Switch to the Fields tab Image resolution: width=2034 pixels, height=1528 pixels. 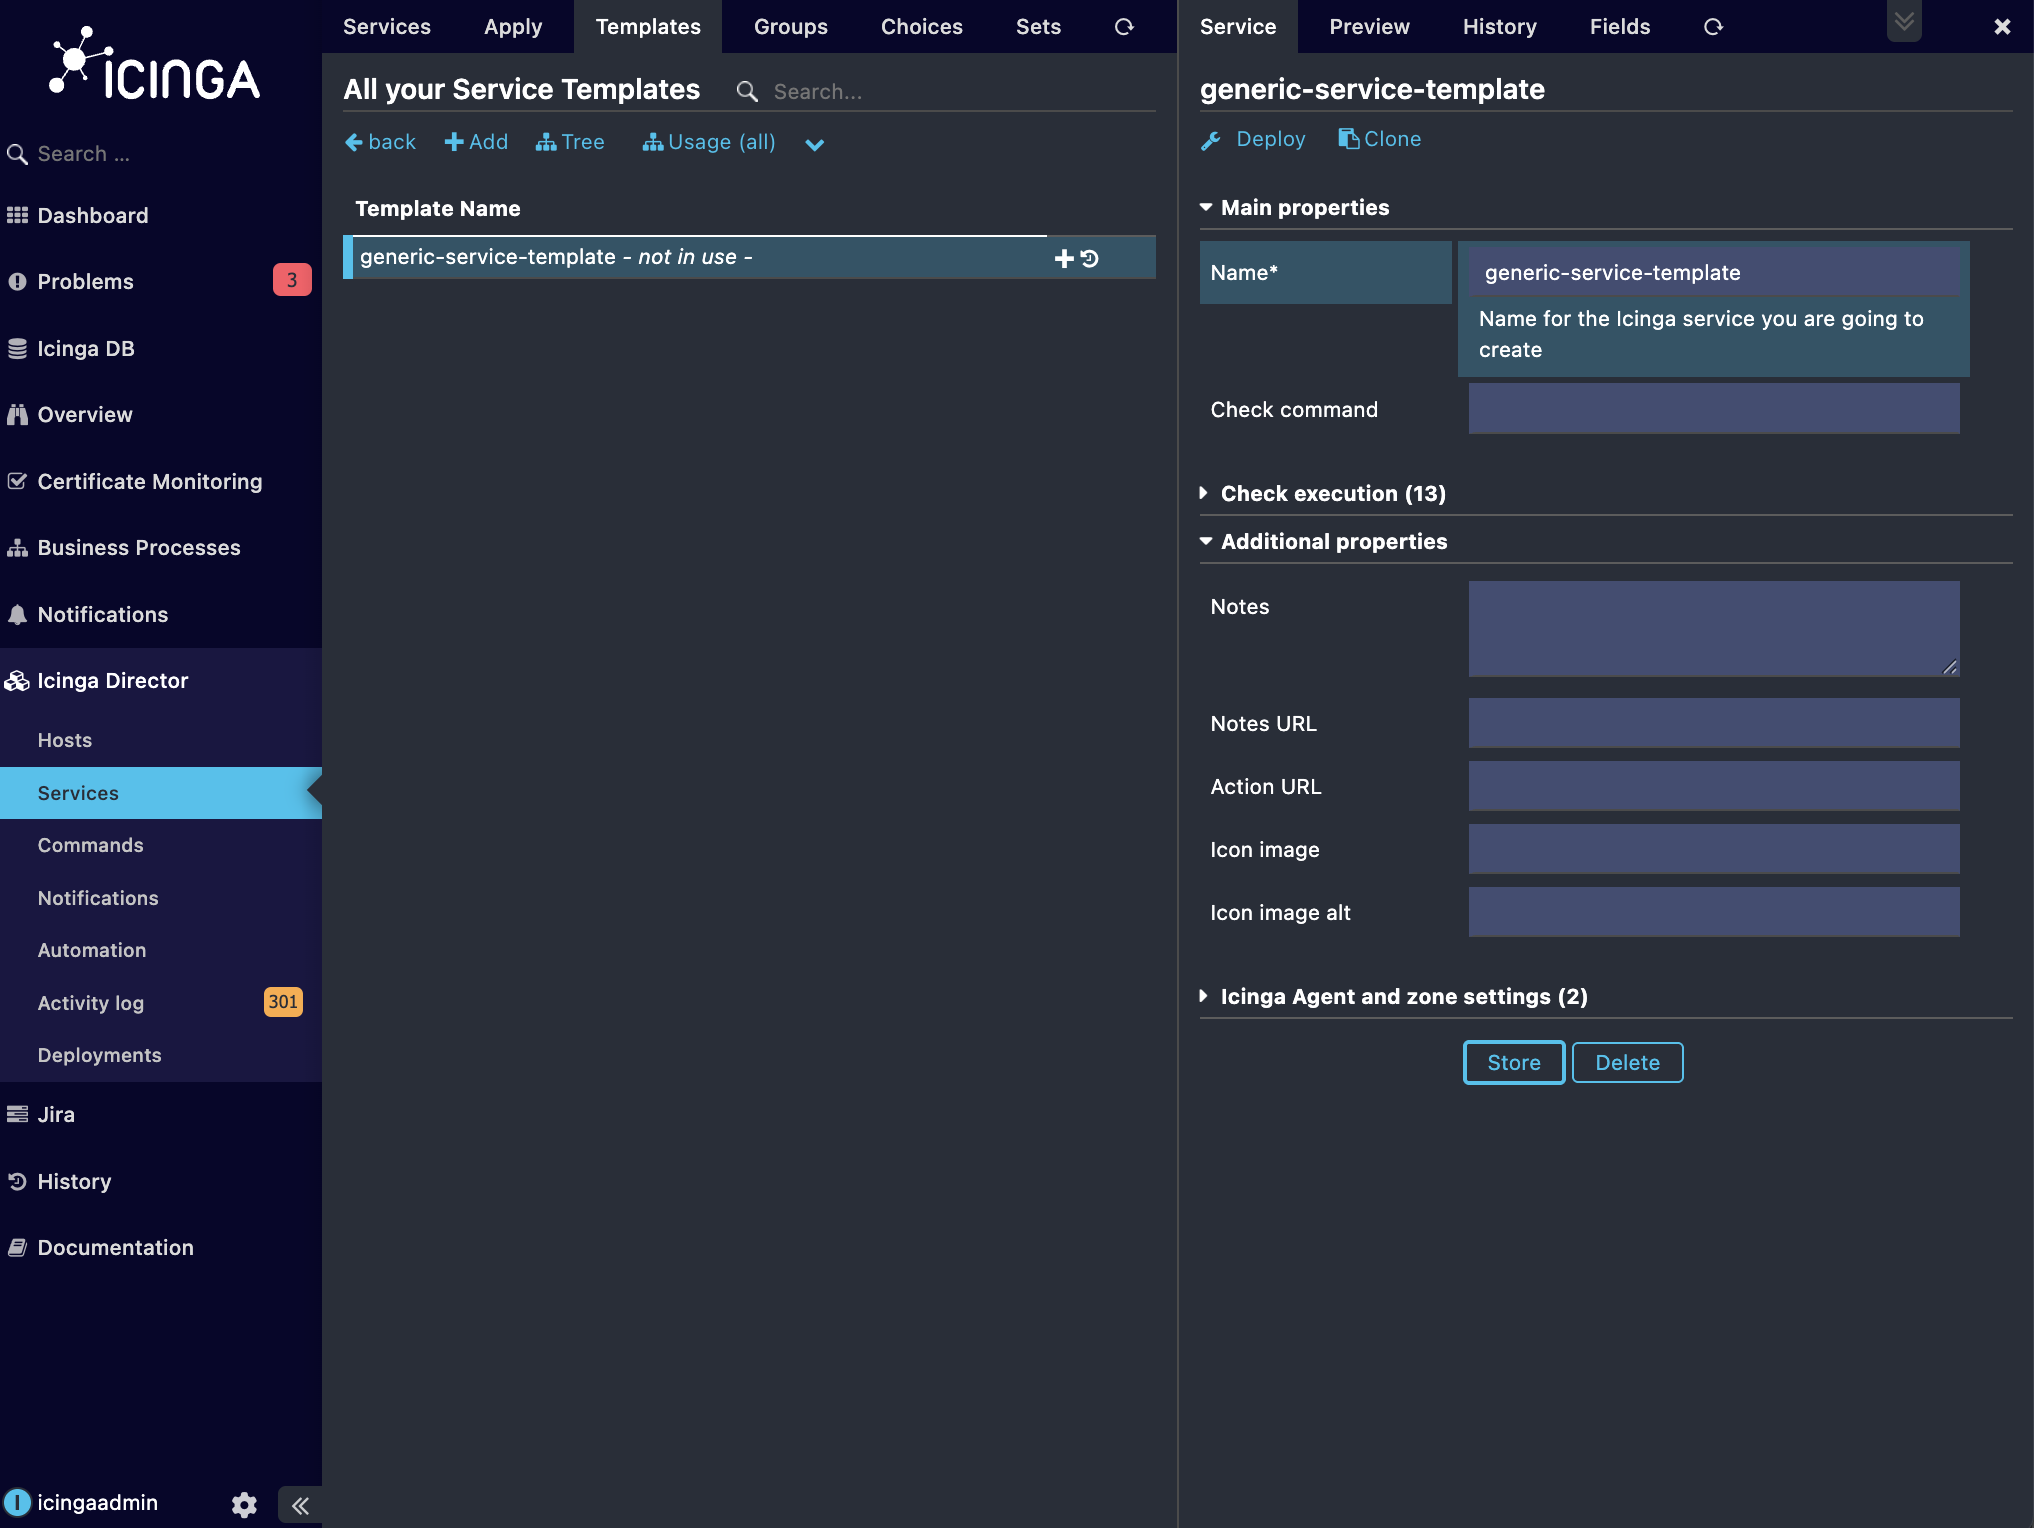pyautogui.click(x=1620, y=26)
